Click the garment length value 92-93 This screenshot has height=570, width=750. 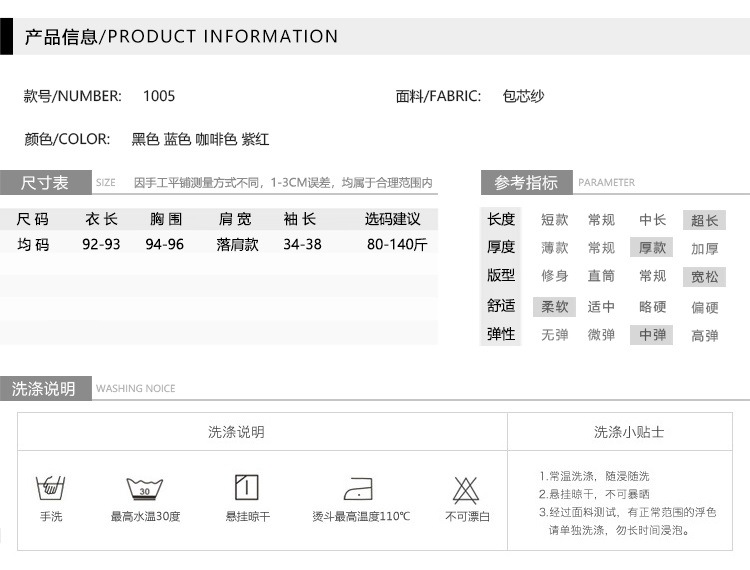pos(101,245)
